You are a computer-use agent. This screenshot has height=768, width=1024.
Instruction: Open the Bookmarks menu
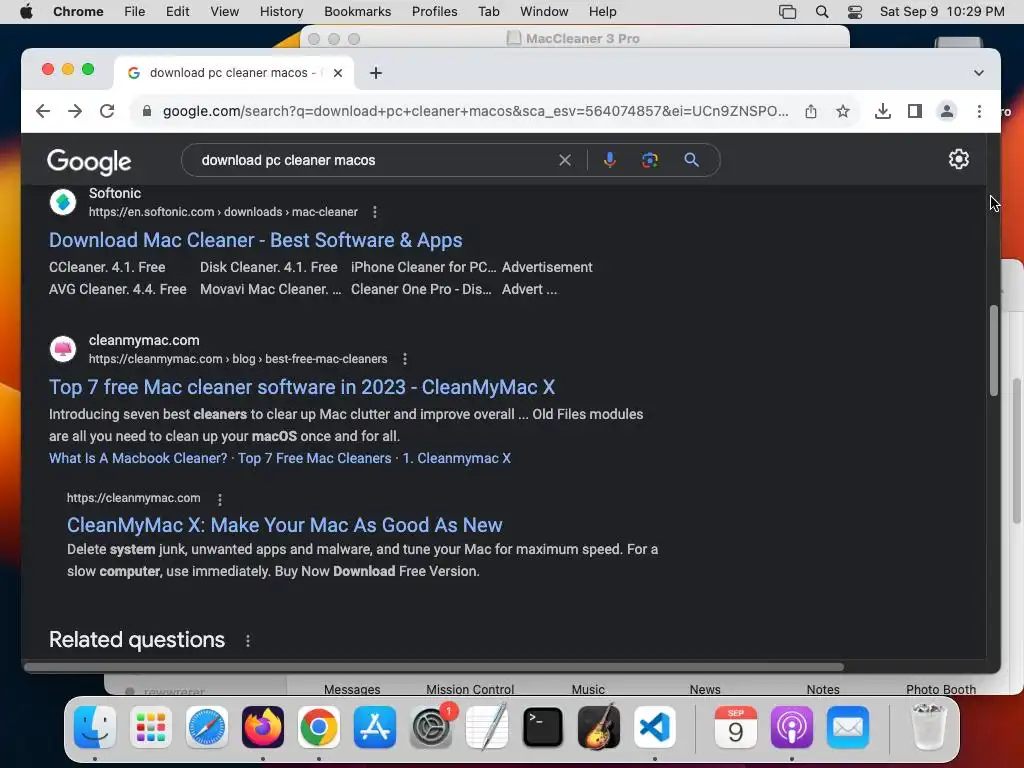coord(357,12)
